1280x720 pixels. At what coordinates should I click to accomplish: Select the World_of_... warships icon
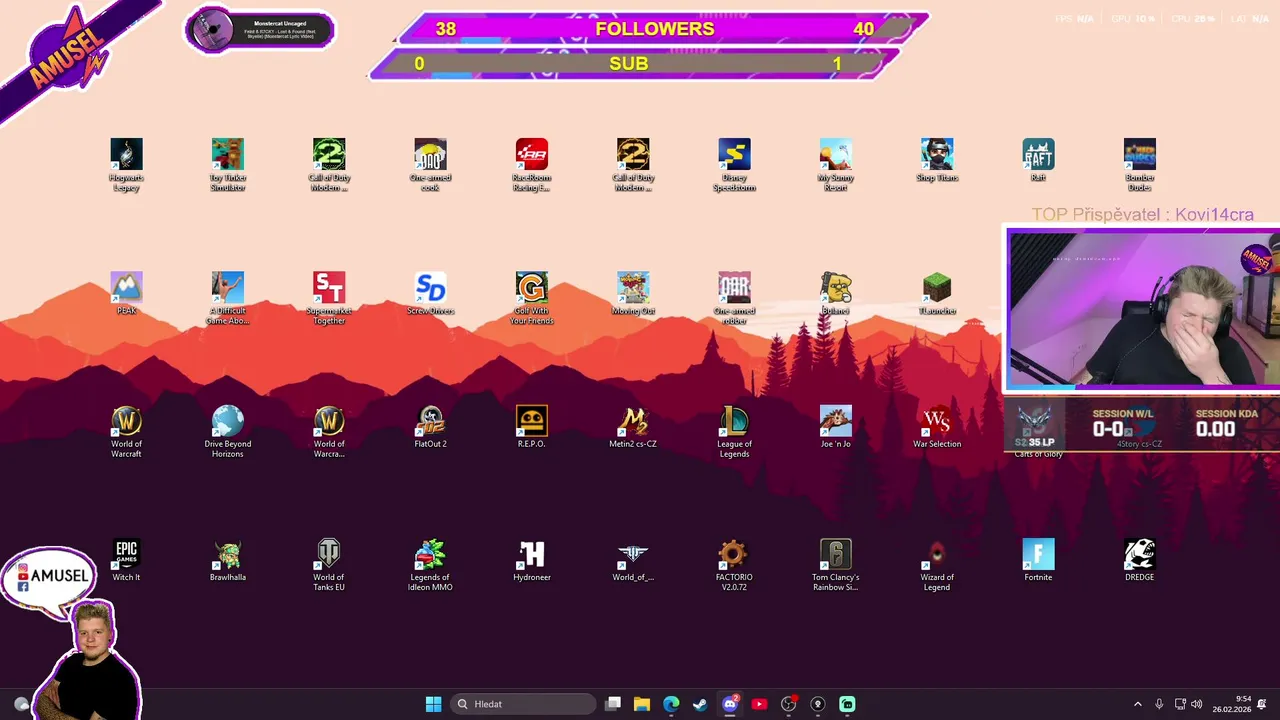click(633, 560)
